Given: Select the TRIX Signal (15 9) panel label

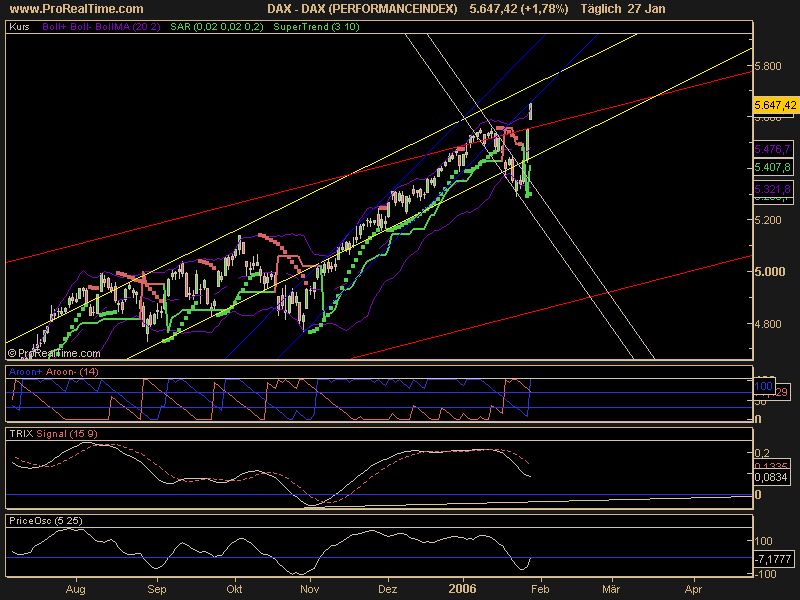Looking at the screenshot, I should 53,434.
